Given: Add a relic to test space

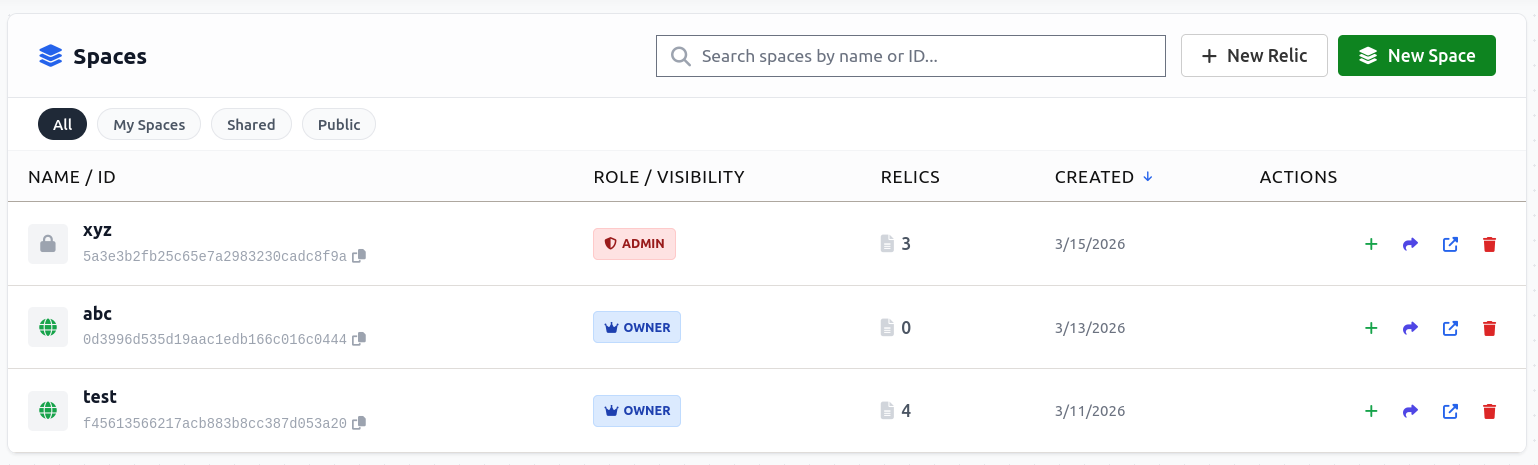Looking at the screenshot, I should (x=1371, y=411).
